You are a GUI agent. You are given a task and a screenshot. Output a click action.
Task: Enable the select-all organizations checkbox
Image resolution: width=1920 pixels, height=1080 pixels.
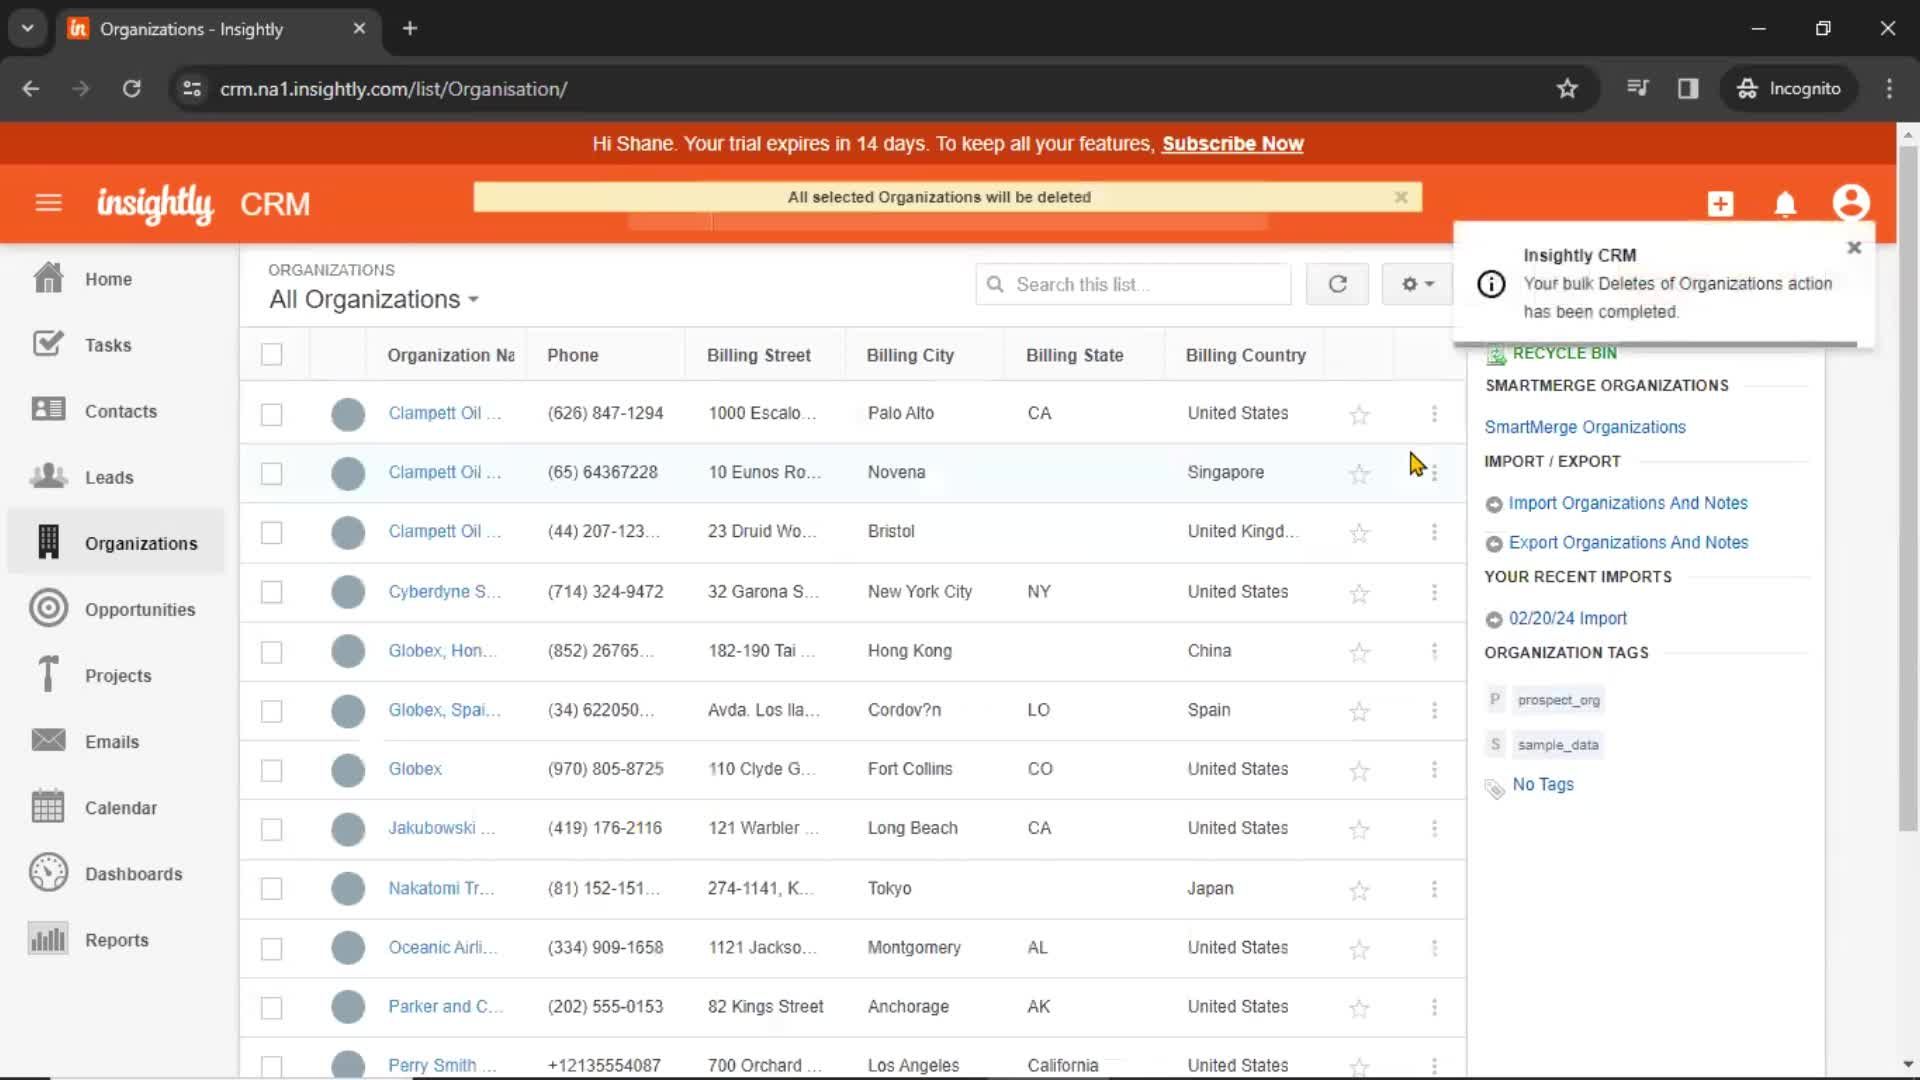tap(272, 353)
